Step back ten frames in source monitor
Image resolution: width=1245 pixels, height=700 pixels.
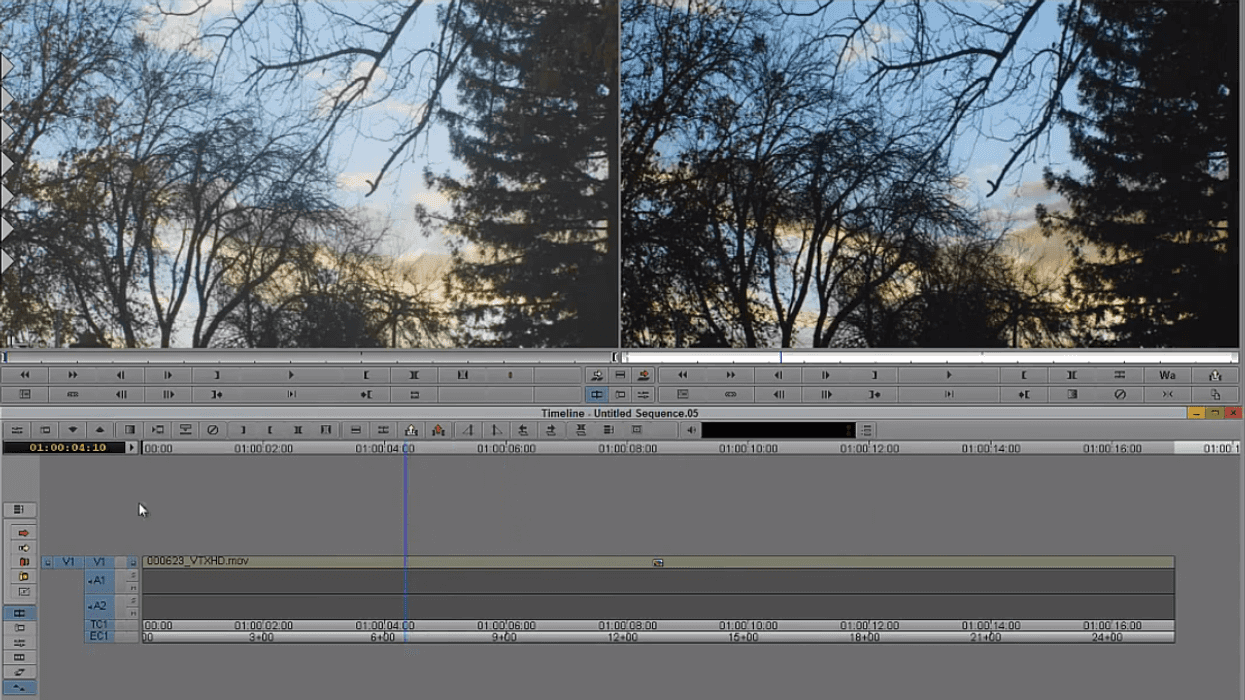click(121, 394)
